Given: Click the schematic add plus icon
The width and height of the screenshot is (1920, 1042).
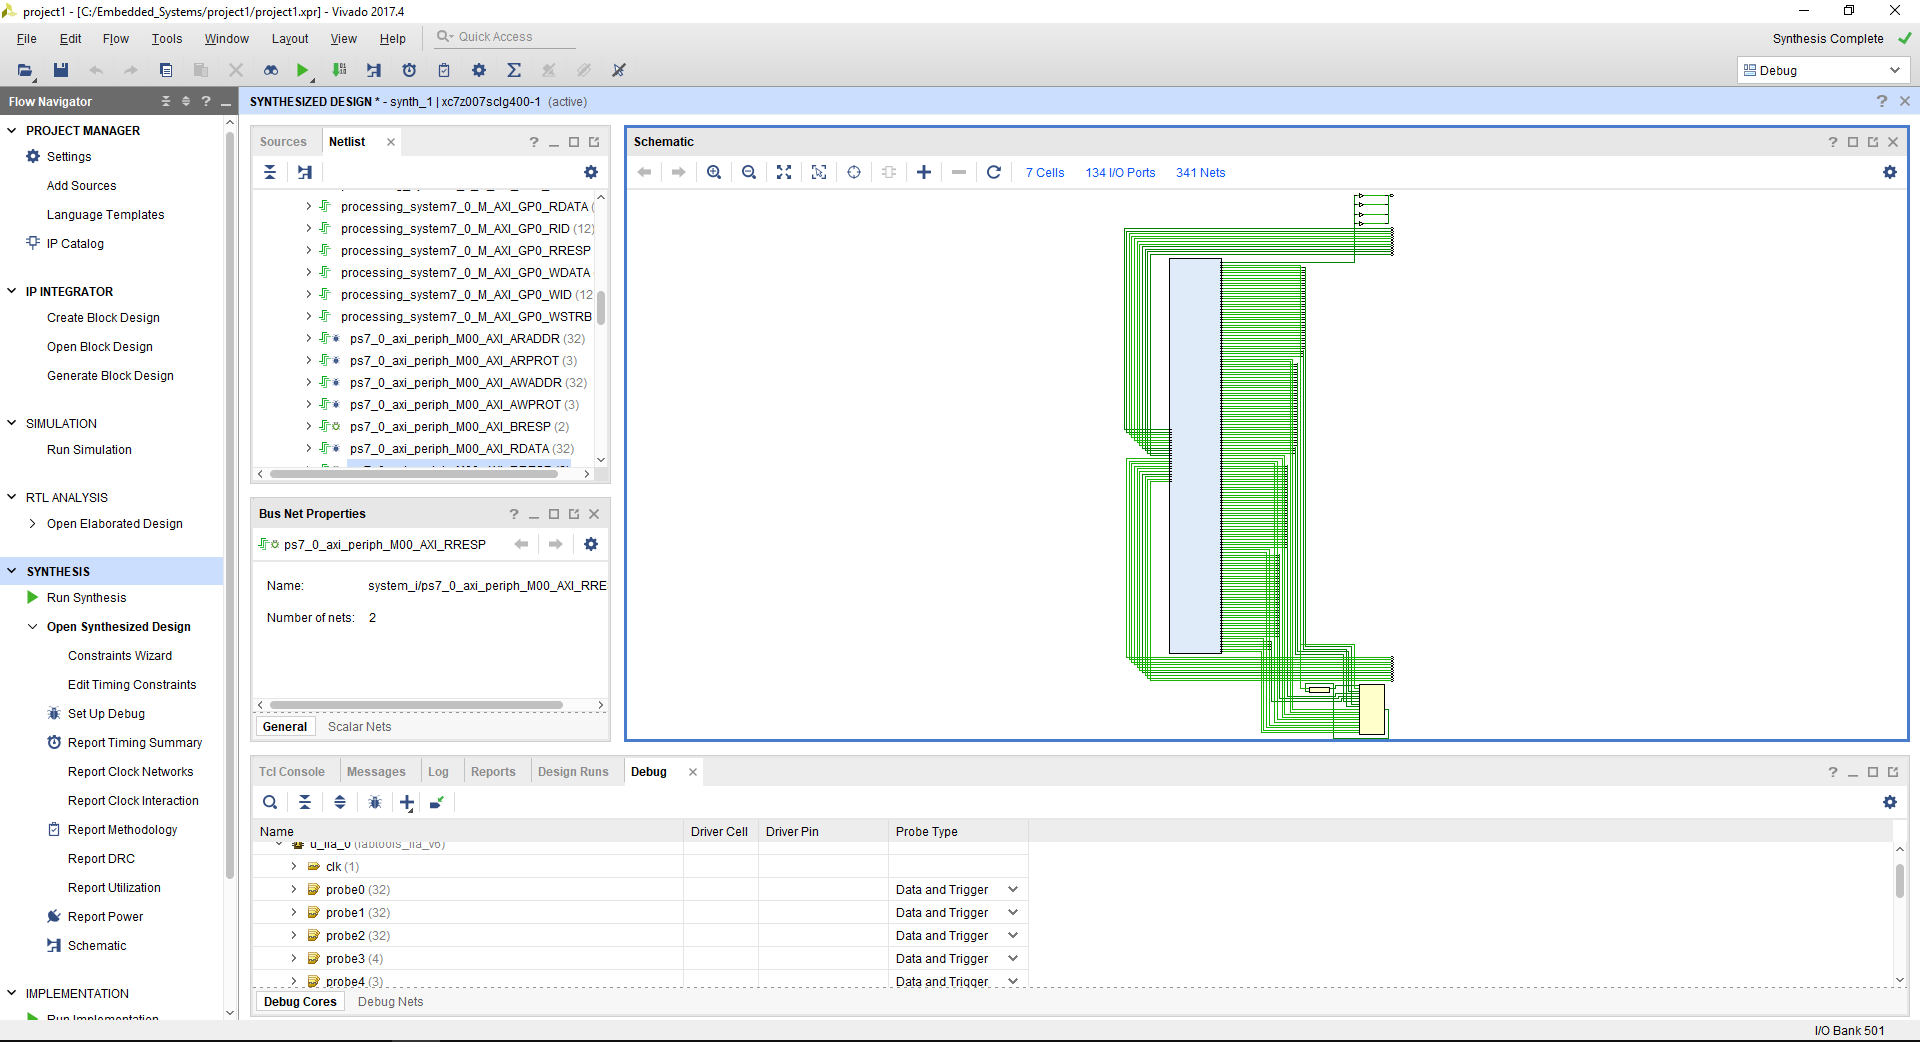Looking at the screenshot, I should coord(924,172).
